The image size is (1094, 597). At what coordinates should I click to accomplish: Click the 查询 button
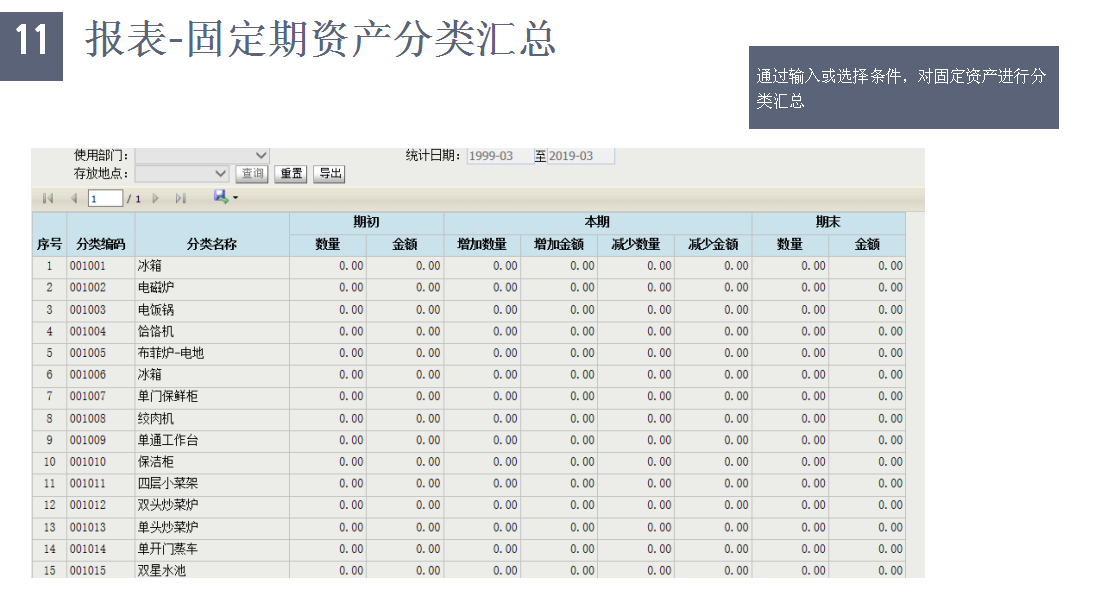[x=251, y=173]
